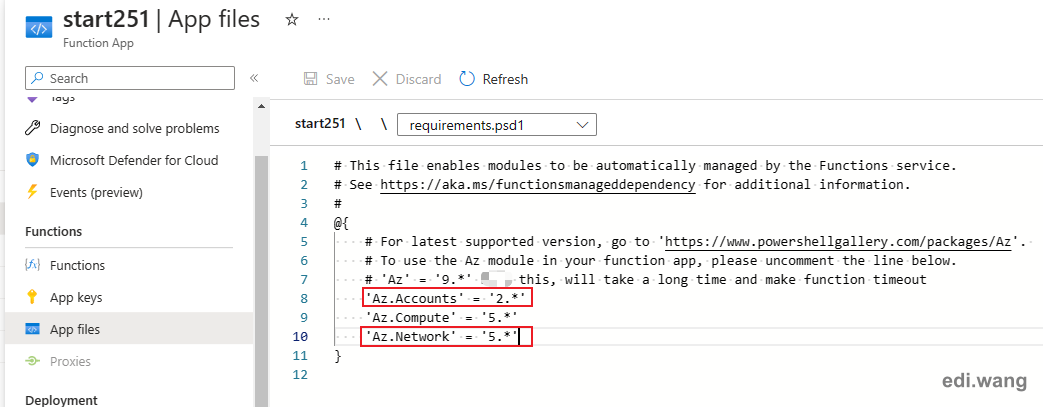1043x407 pixels.
Task: Collapse the sidebar with the double chevron
Action: click(253, 78)
